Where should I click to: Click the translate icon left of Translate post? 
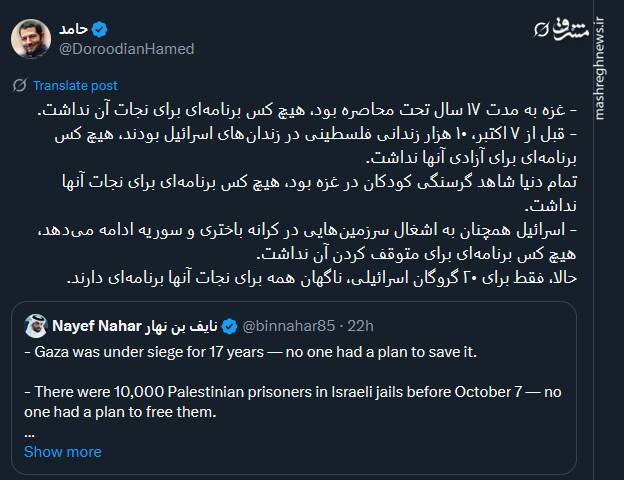pyautogui.click(x=19, y=86)
